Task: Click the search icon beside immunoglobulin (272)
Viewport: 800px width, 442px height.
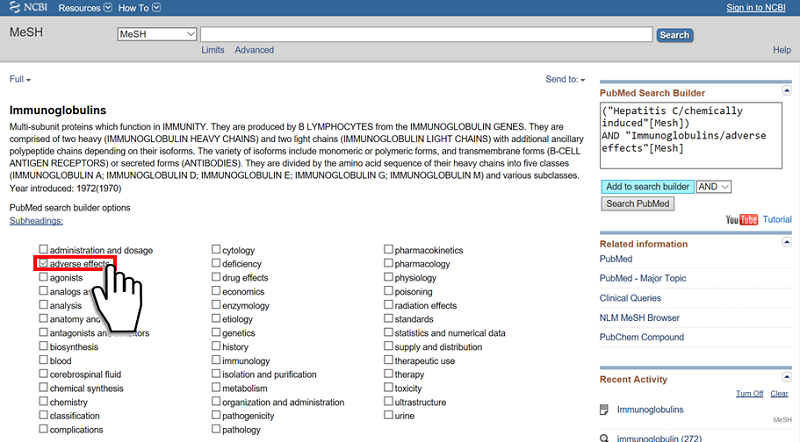Action: click(x=604, y=438)
